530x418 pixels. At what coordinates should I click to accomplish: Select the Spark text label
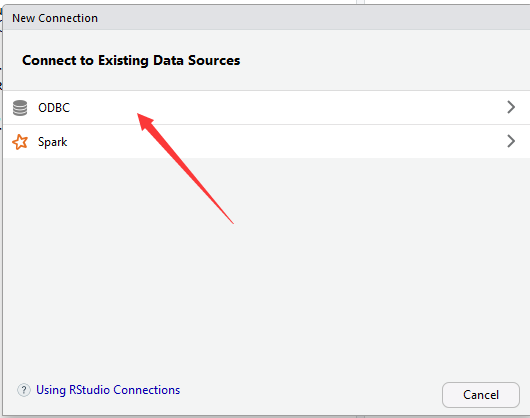click(52, 142)
